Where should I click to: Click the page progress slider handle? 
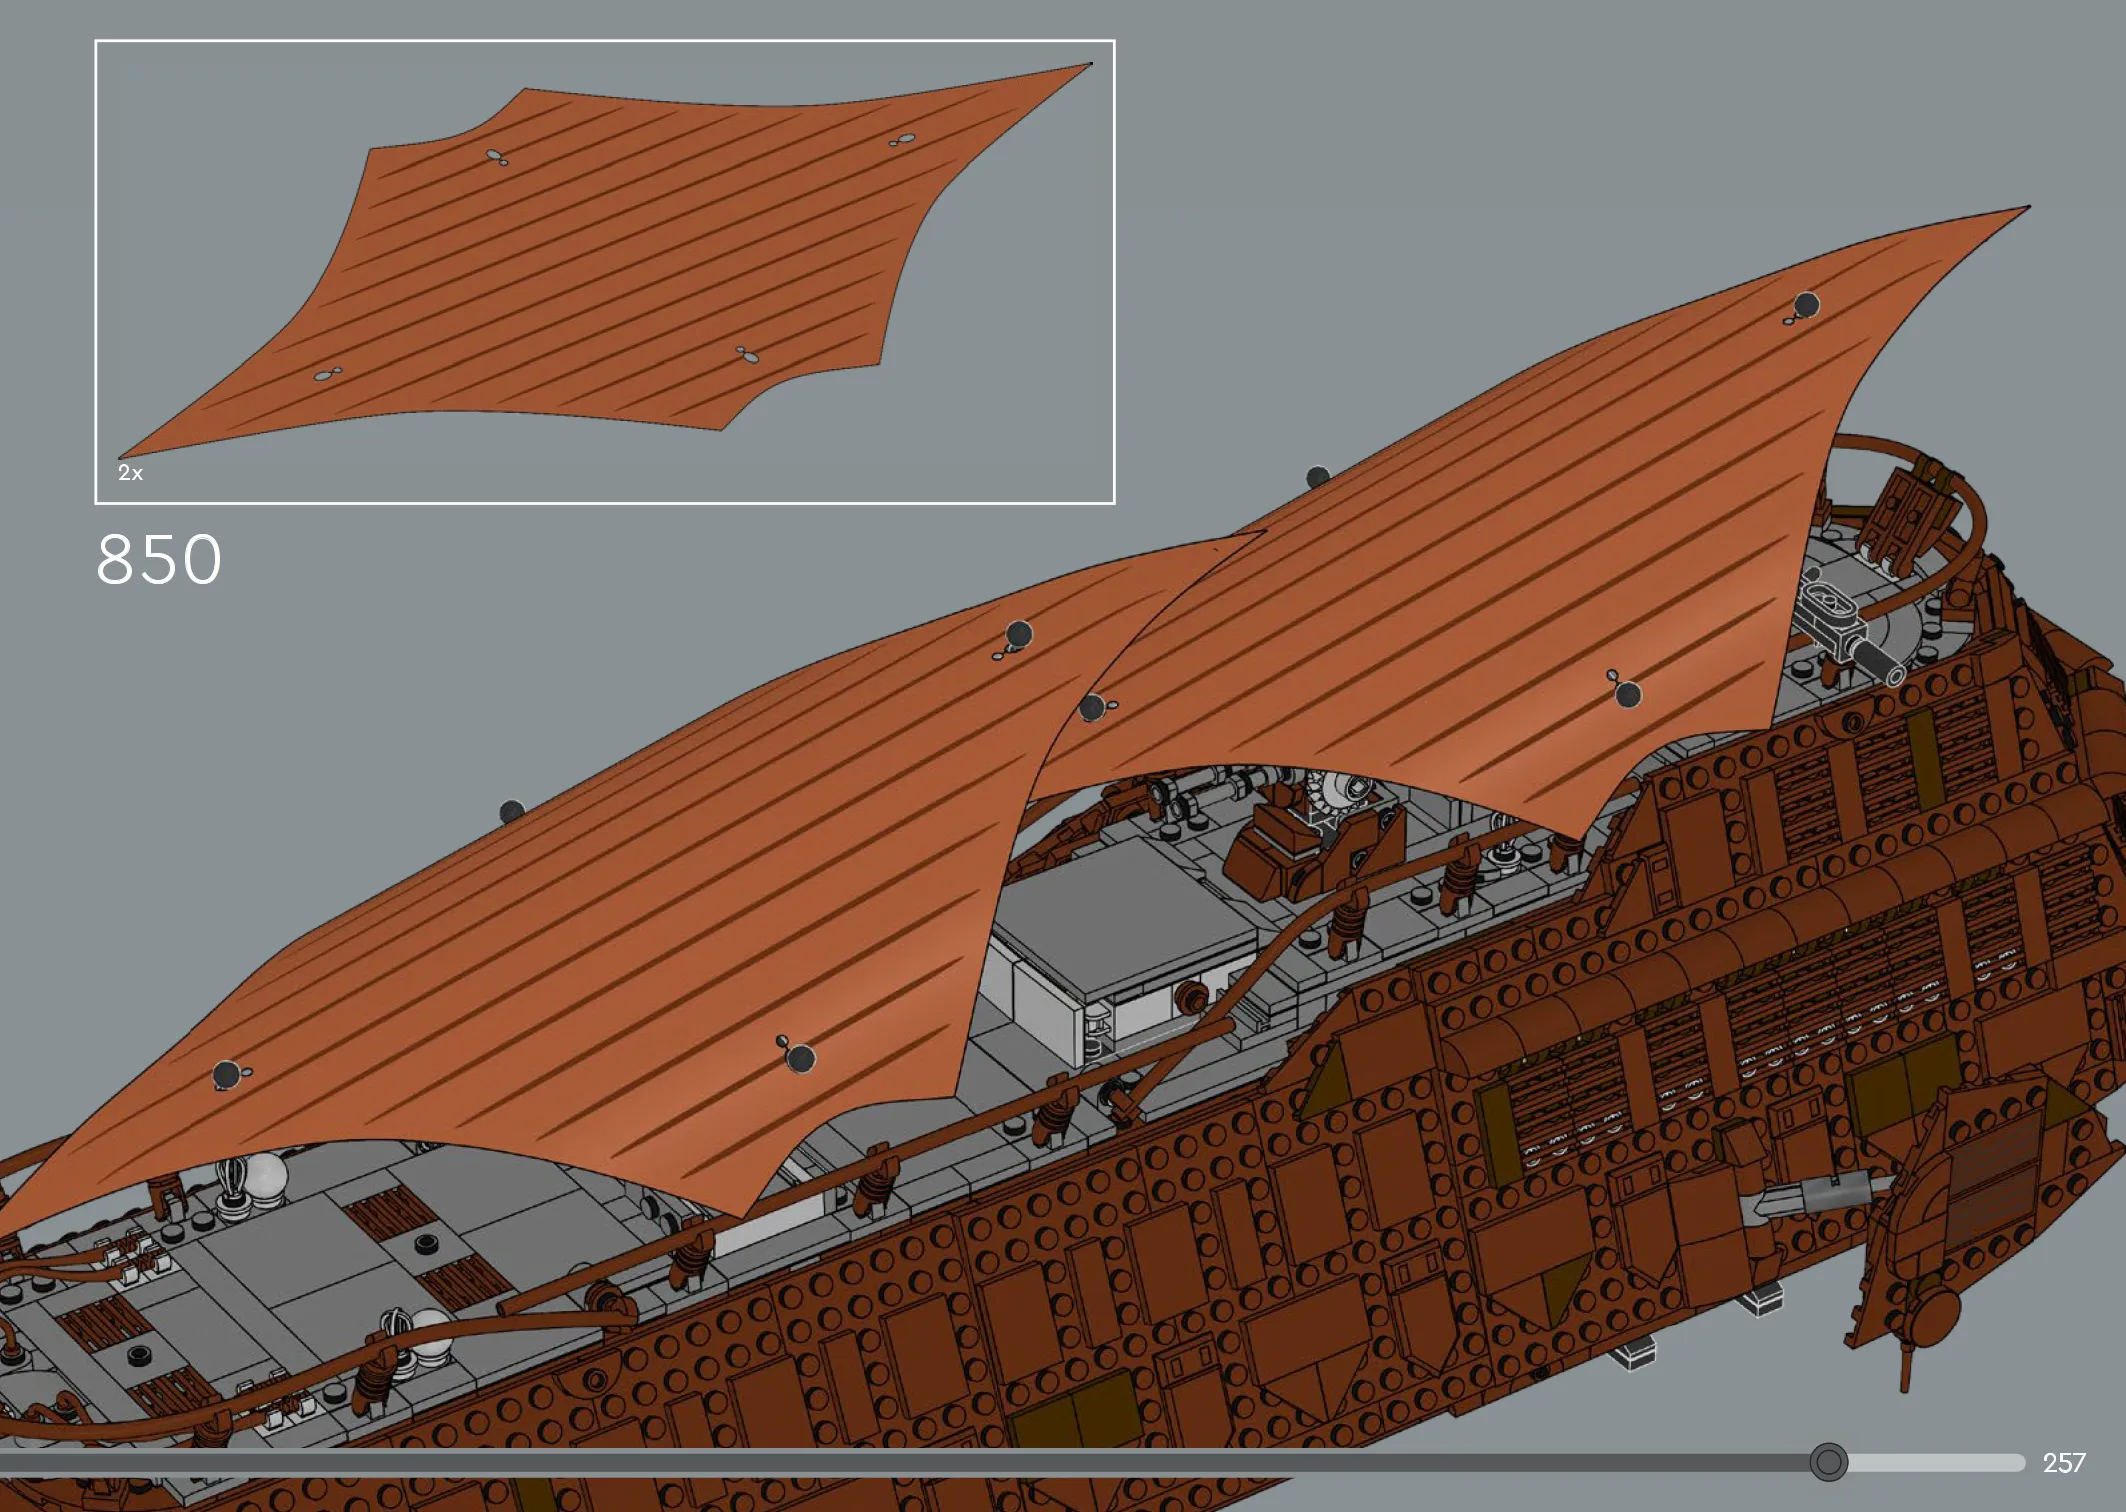(1828, 1462)
